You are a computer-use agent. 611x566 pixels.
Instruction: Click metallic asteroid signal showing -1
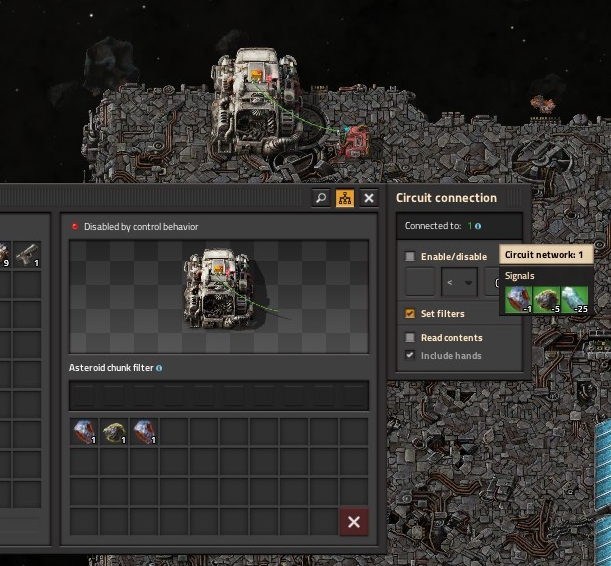(518, 300)
